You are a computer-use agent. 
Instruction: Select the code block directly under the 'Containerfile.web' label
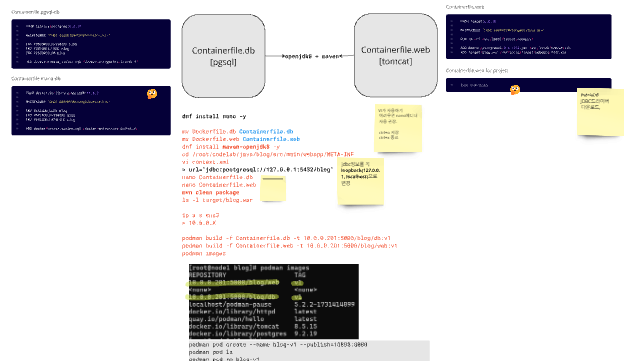[529, 37]
